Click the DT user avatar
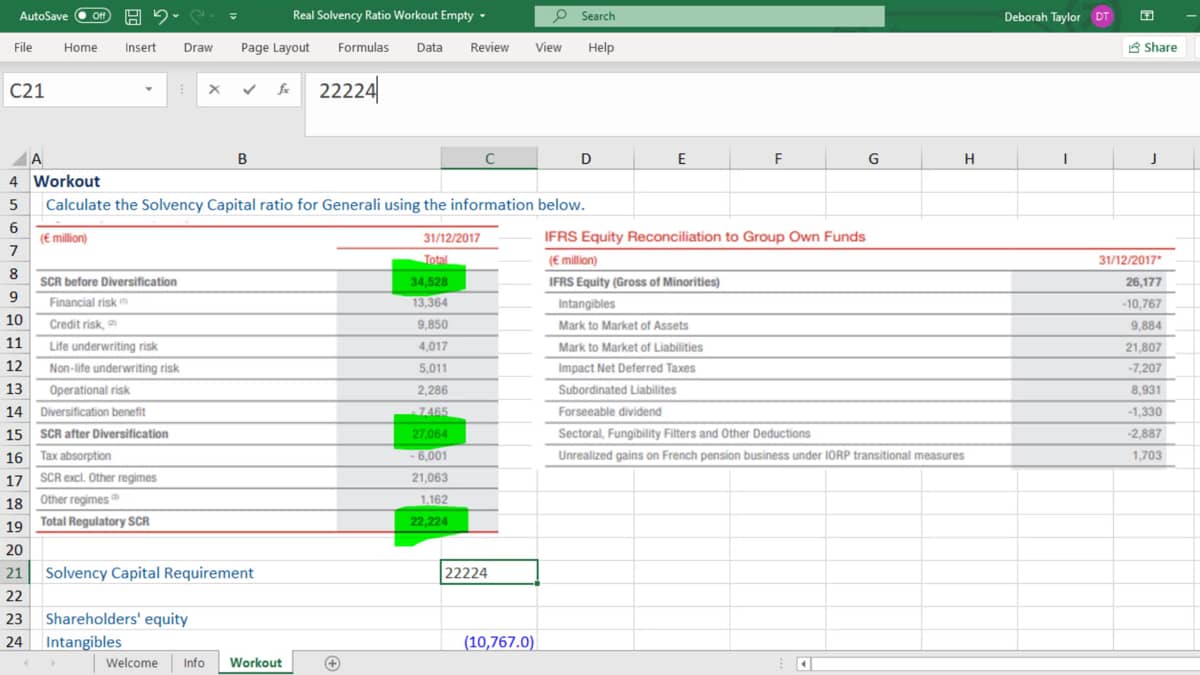 pyautogui.click(x=1102, y=16)
